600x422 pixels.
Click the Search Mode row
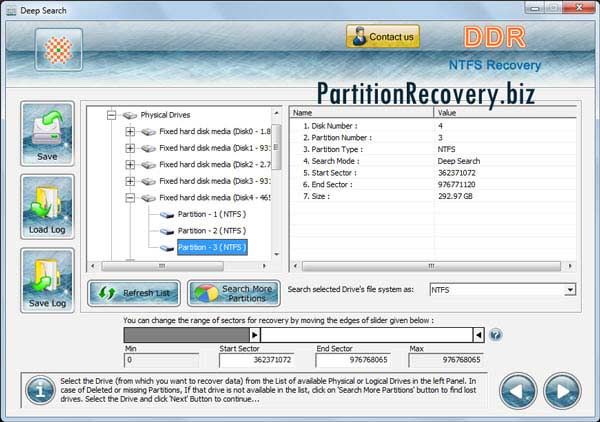[x=433, y=161]
